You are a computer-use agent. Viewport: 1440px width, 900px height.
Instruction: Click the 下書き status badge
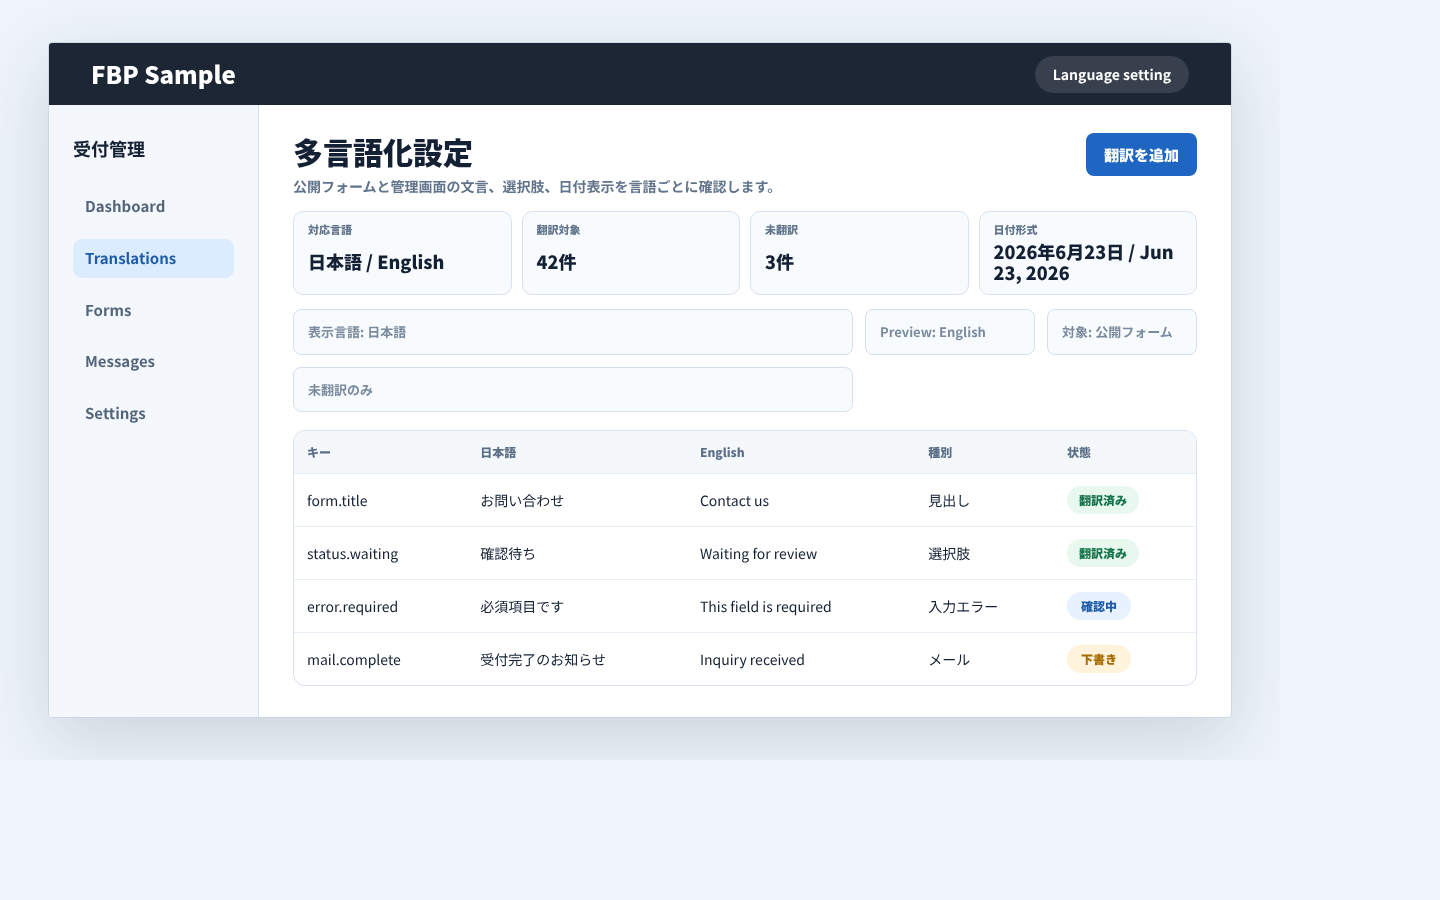click(1099, 660)
